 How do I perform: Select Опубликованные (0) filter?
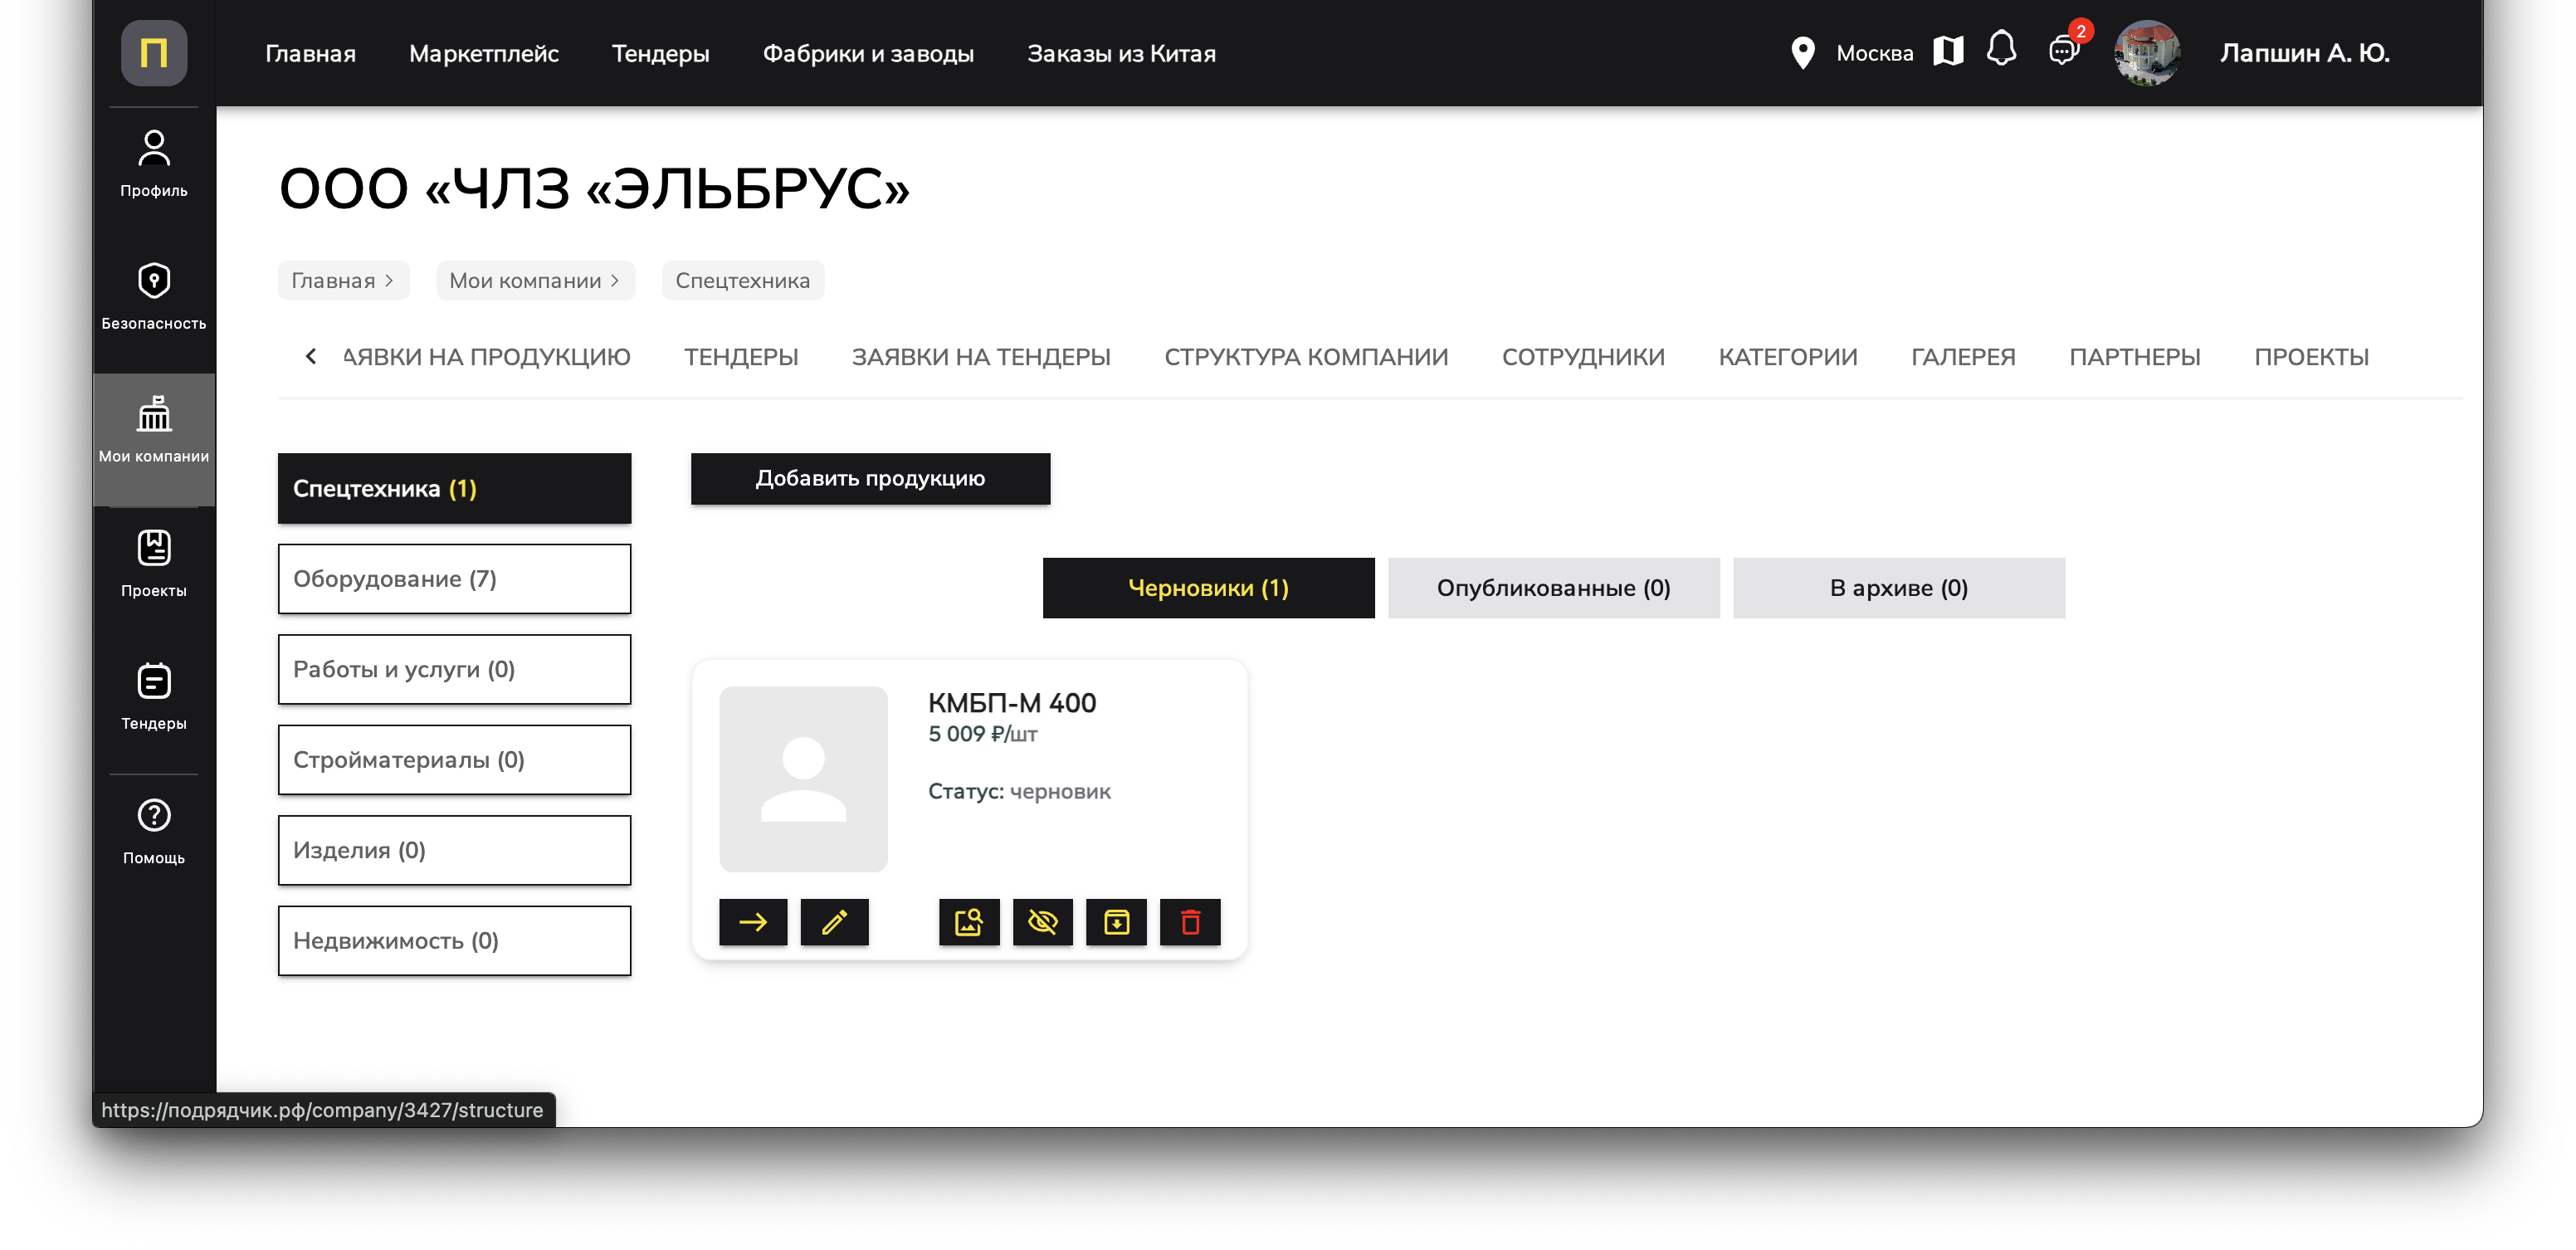click(x=1553, y=588)
